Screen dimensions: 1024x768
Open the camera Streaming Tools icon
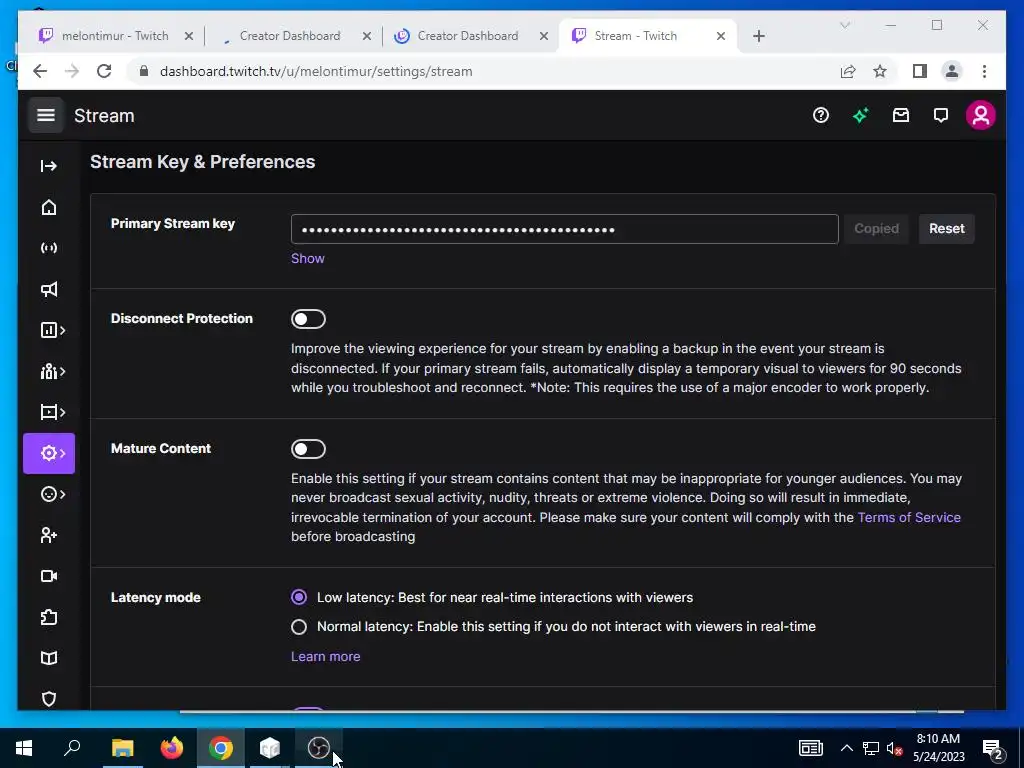(49, 576)
